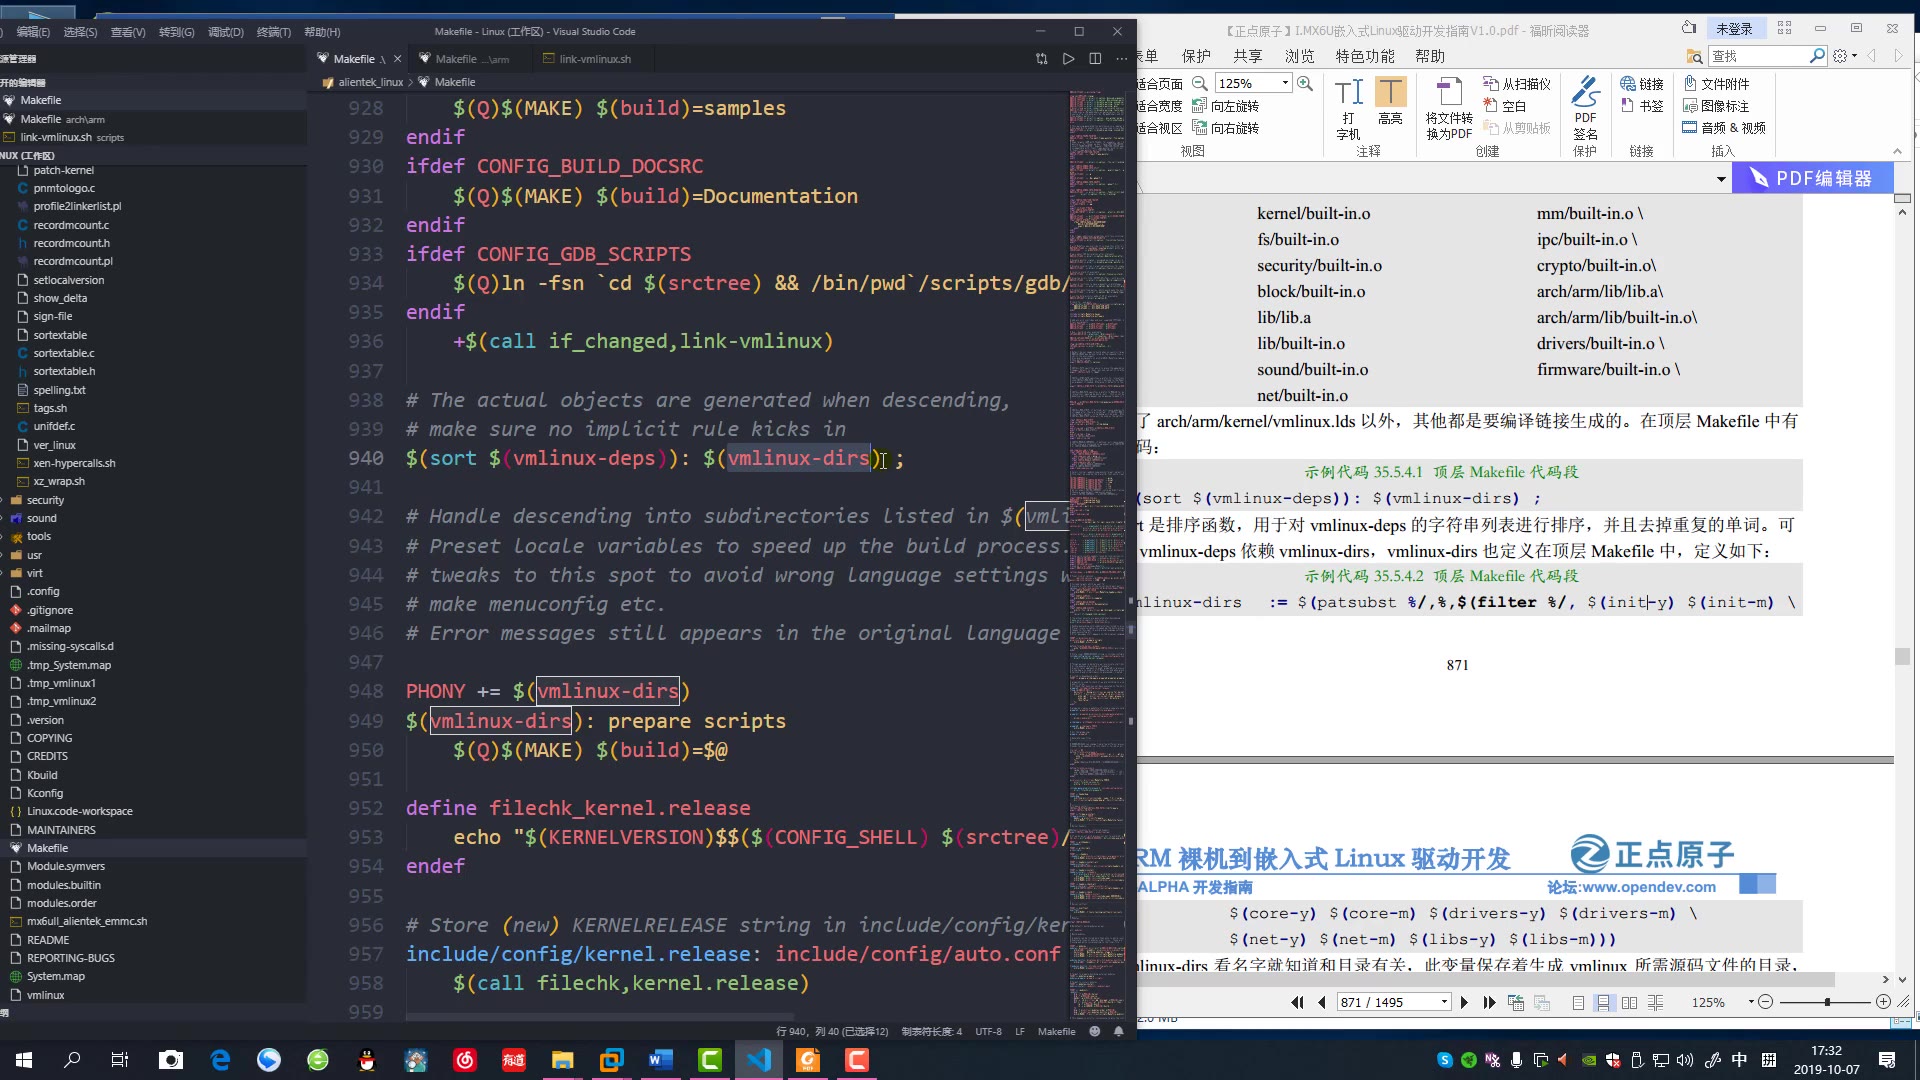This screenshot has height=1080, width=1920.
Task: Go to the last page of PDF
Action: (x=1489, y=1002)
